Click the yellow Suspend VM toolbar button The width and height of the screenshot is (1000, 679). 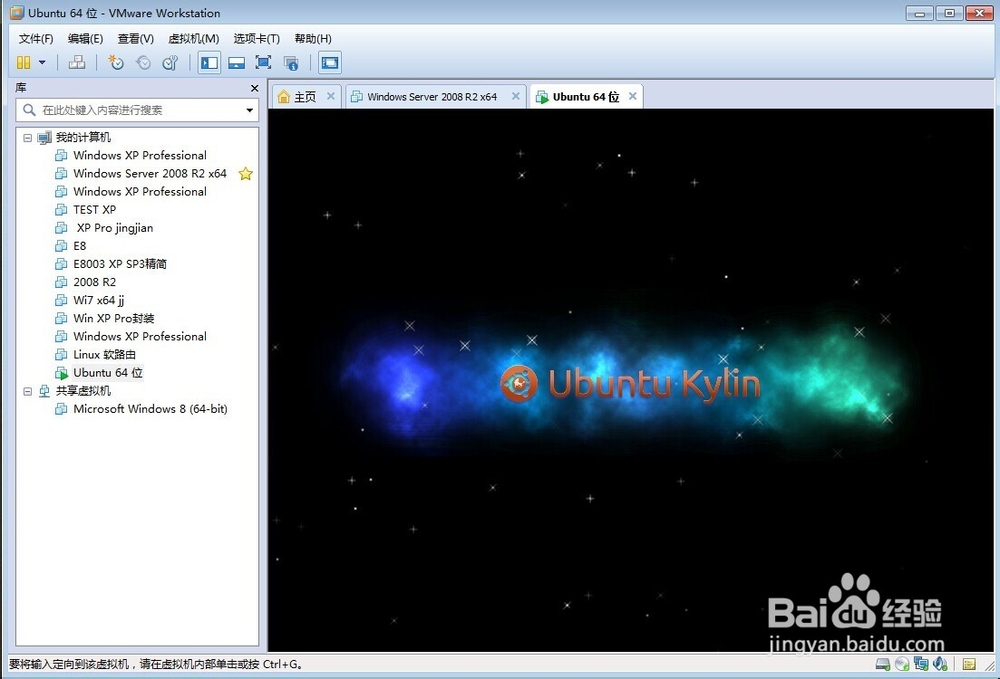pos(24,62)
